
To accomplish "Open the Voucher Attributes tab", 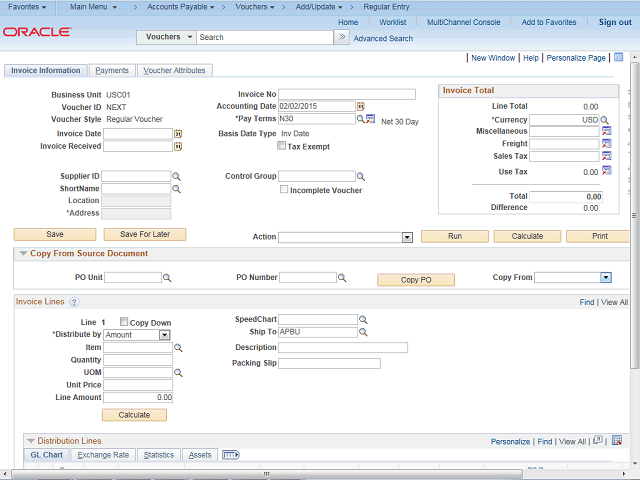I will tap(174, 71).
